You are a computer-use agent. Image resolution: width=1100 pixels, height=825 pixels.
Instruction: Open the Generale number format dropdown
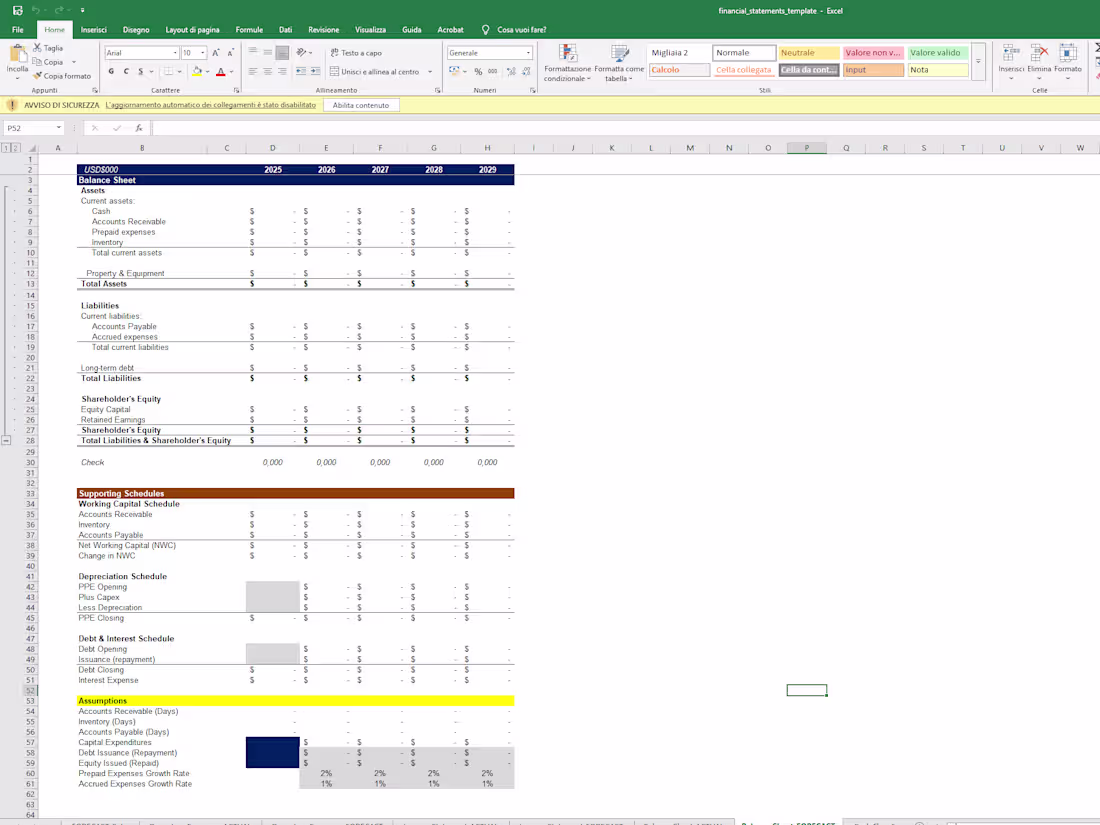click(x=527, y=53)
